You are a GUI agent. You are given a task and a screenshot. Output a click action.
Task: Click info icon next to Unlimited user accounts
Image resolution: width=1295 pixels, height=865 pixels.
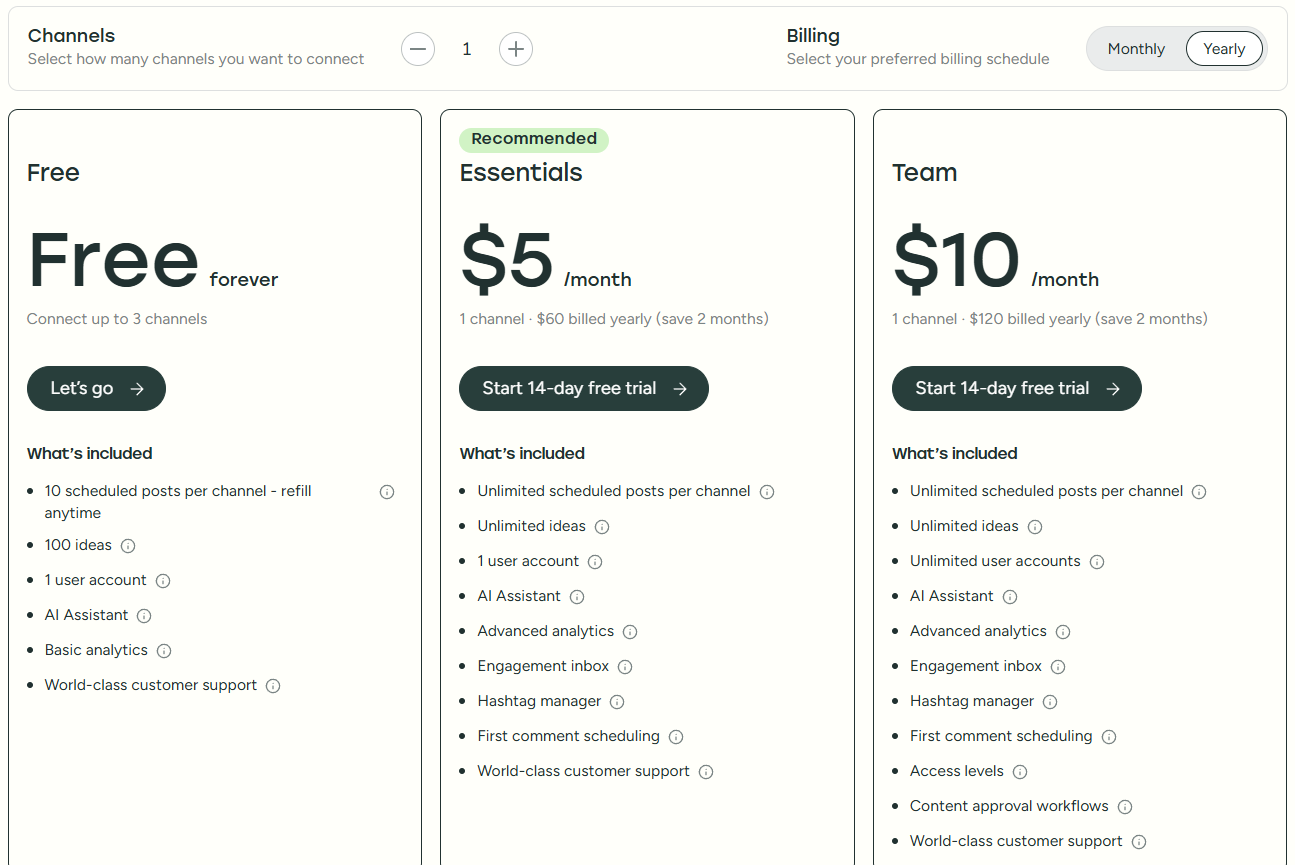(x=1097, y=561)
